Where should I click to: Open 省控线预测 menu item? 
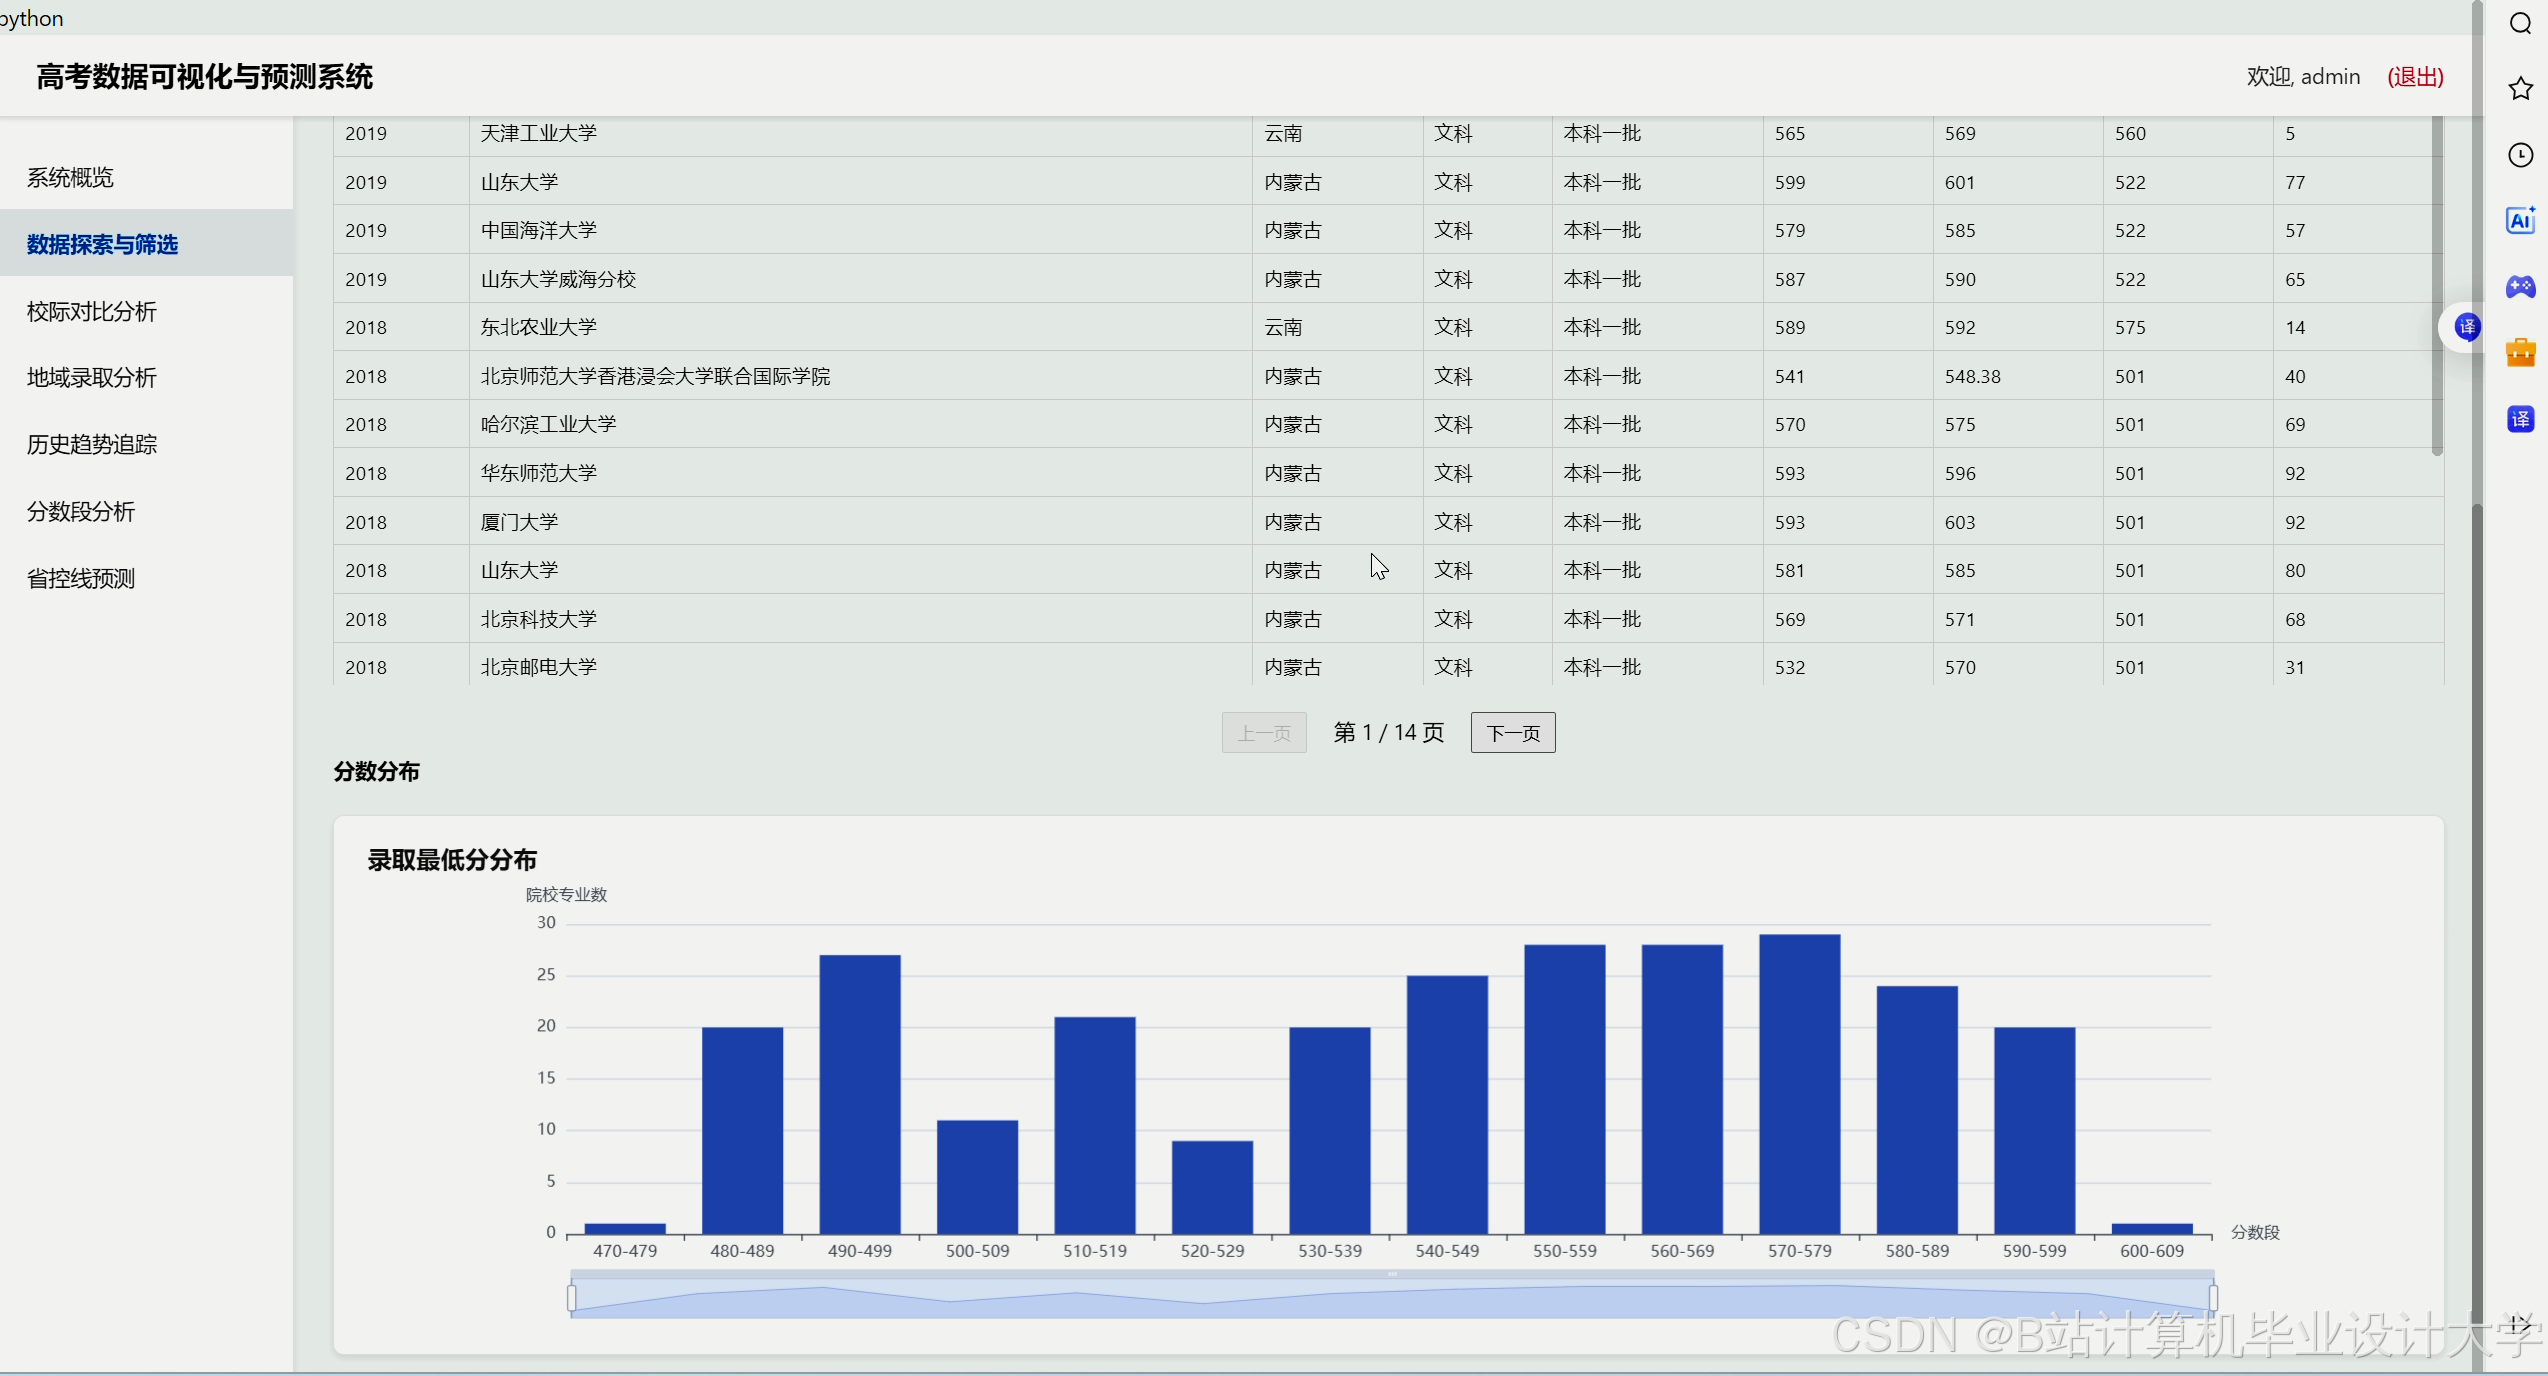[81, 579]
